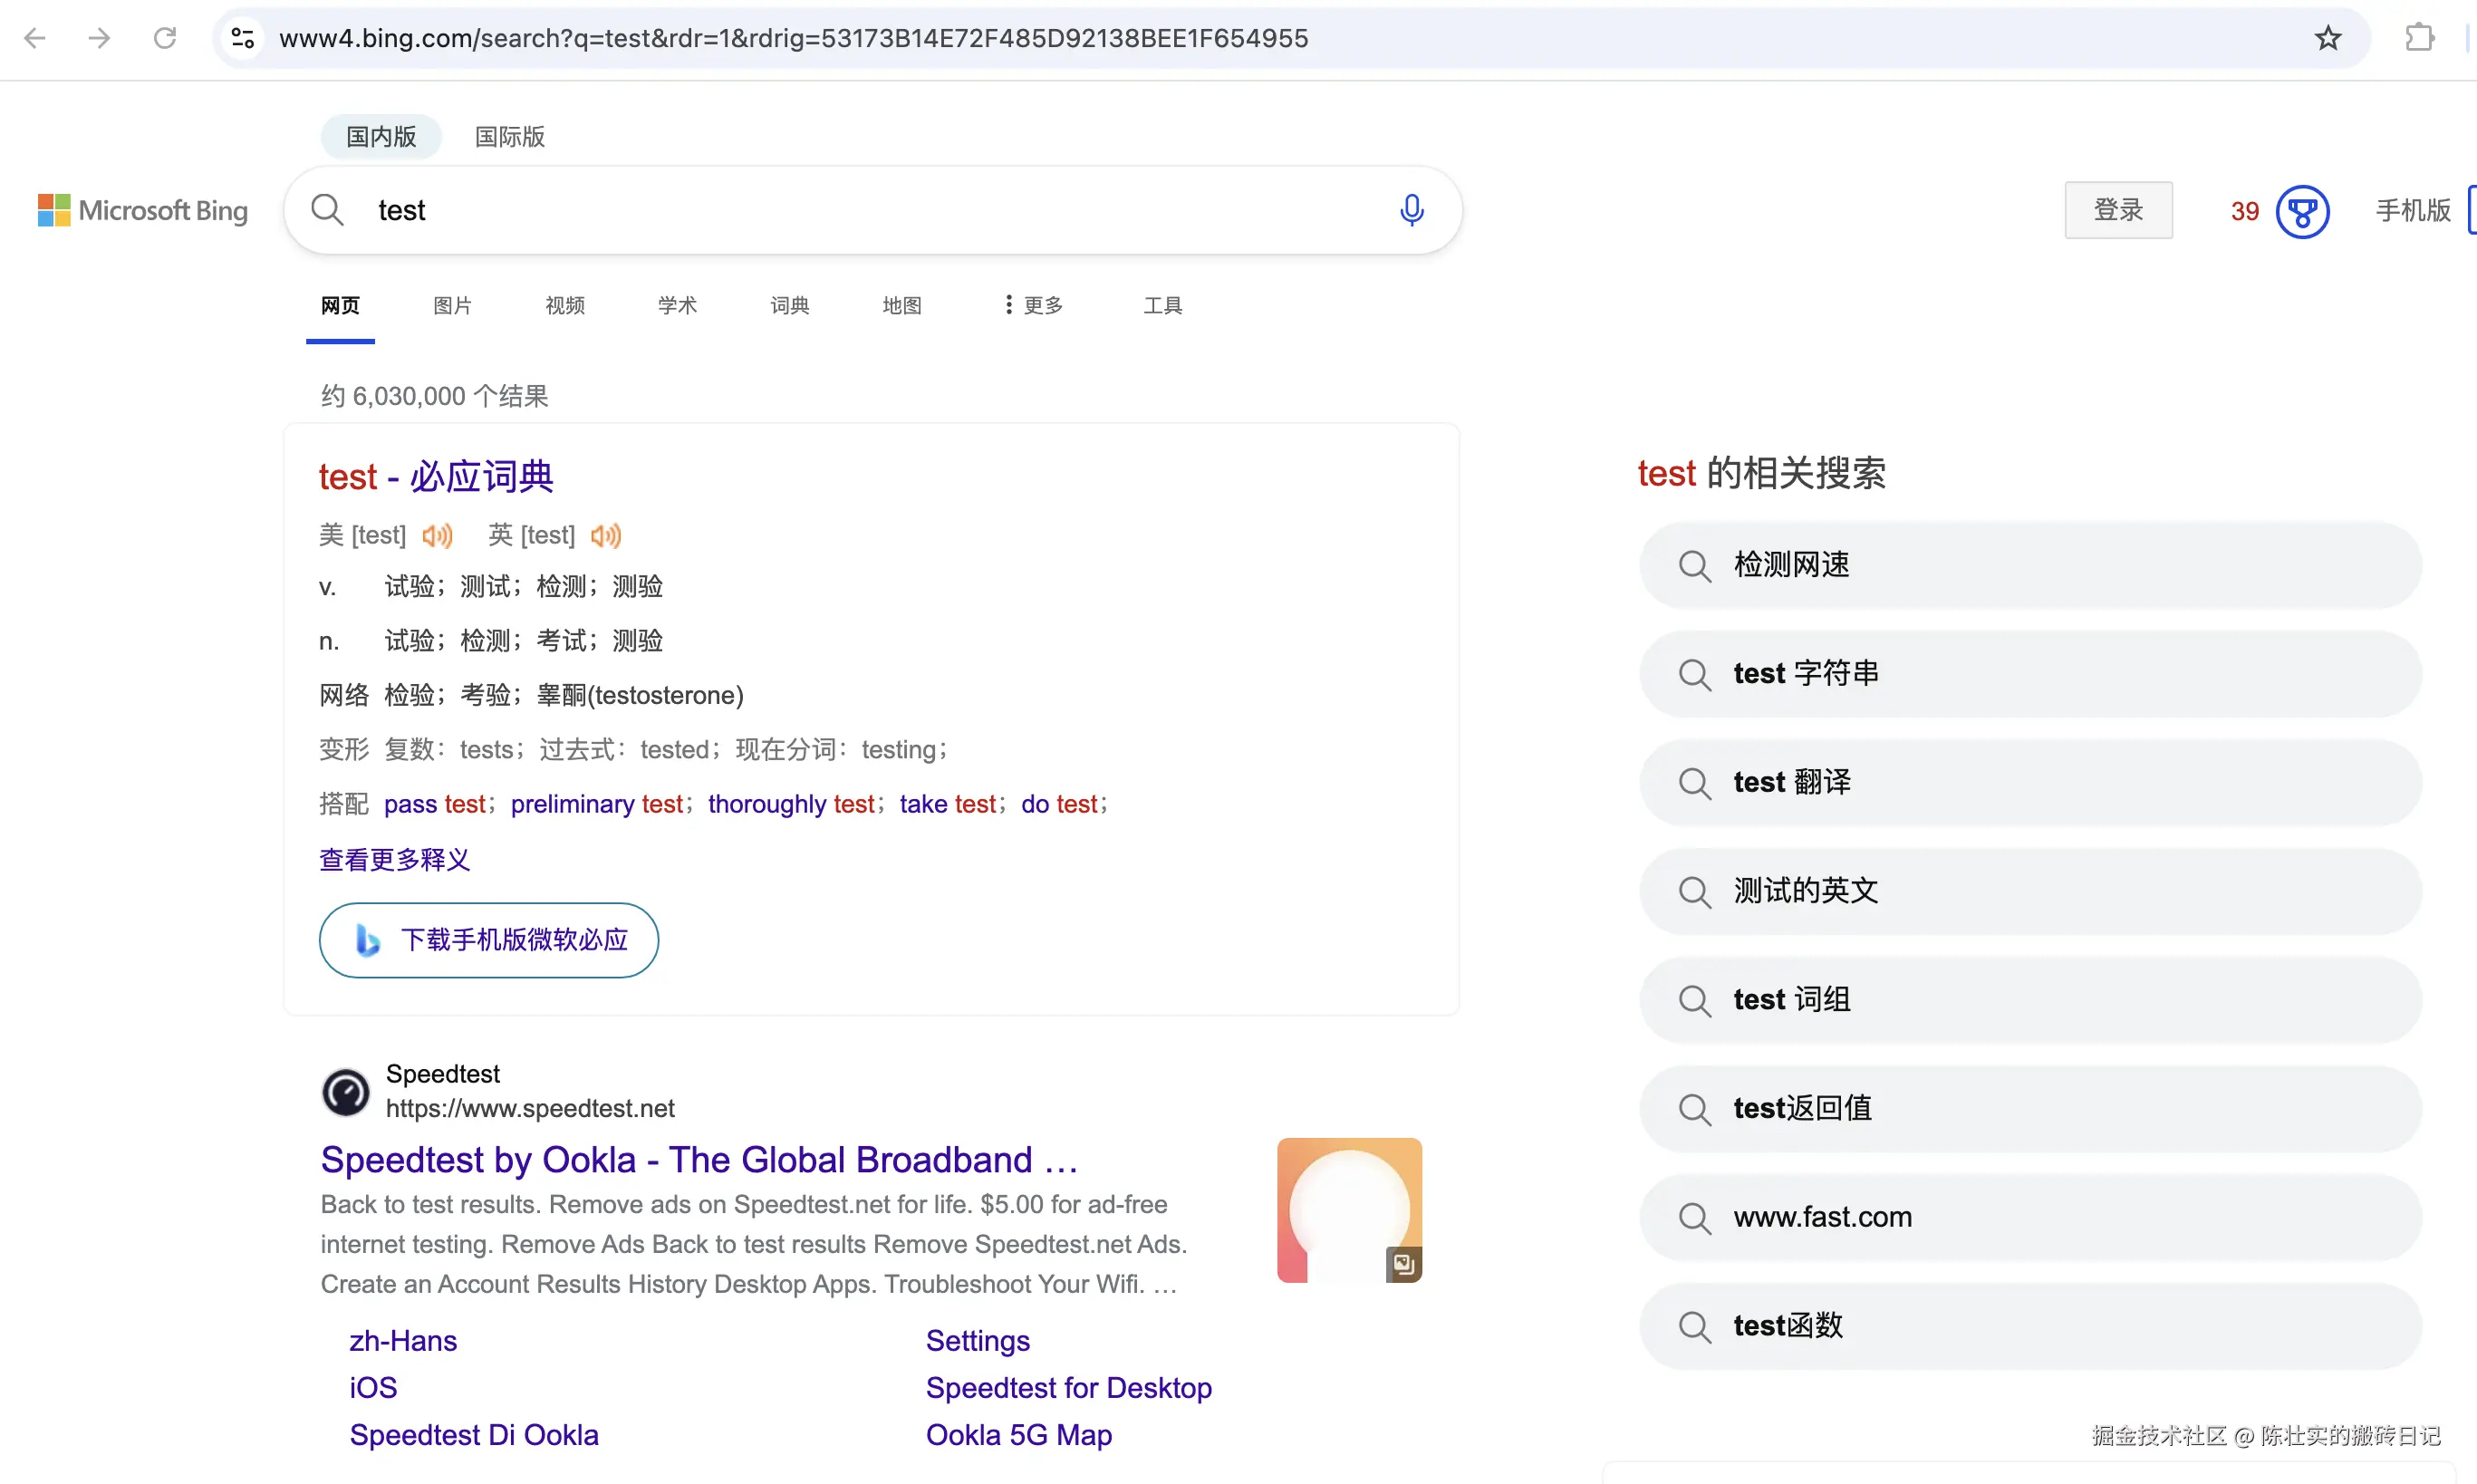2477x1484 pixels.
Task: Play the British pronunciation speaker icon
Action: point(605,535)
